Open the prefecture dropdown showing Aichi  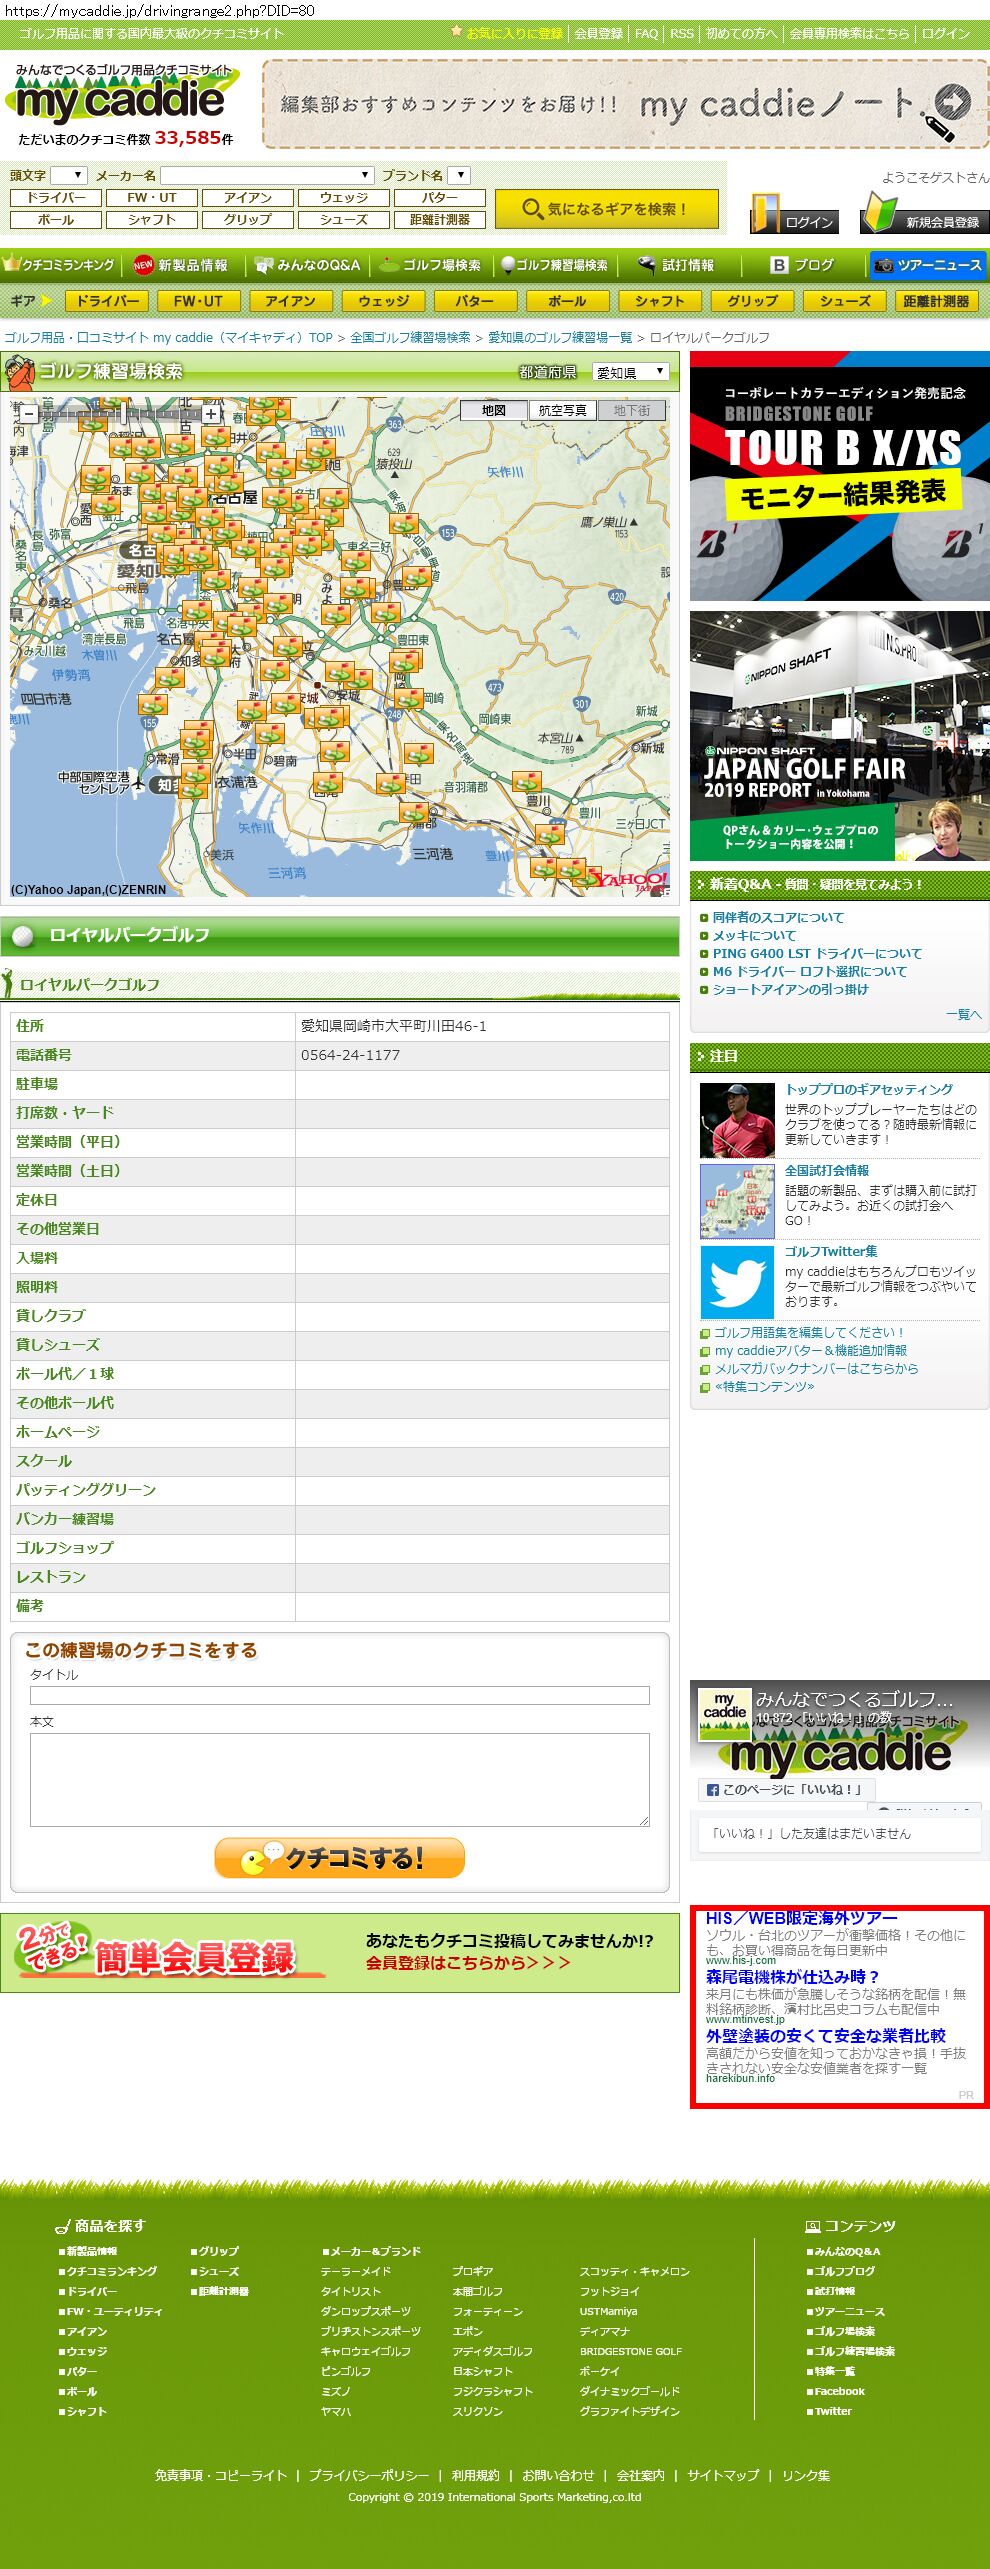[630, 372]
